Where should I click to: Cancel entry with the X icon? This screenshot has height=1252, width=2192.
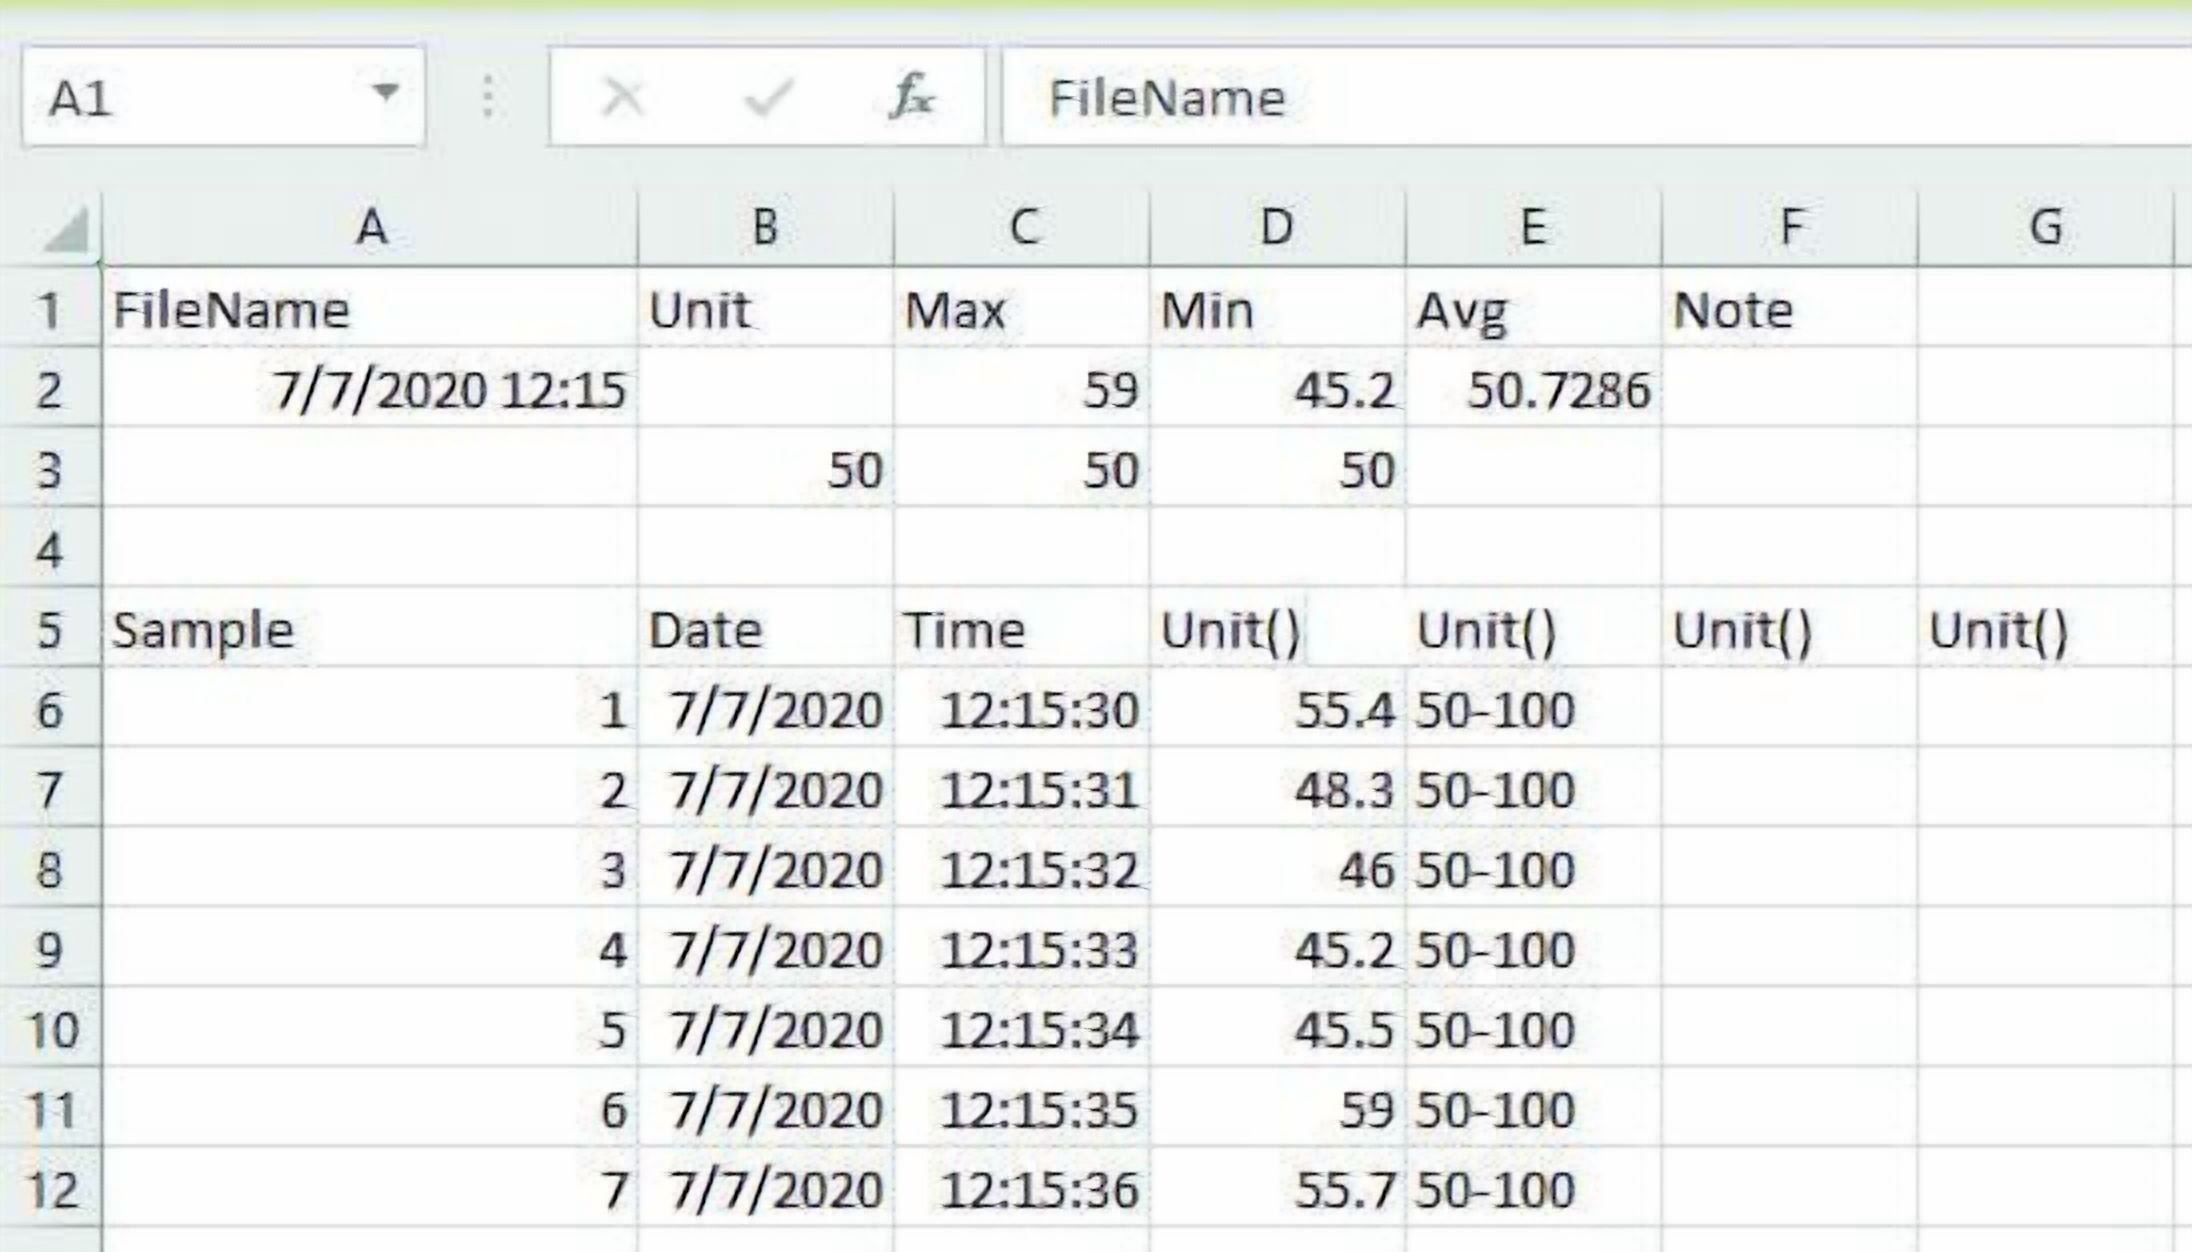pos(623,97)
